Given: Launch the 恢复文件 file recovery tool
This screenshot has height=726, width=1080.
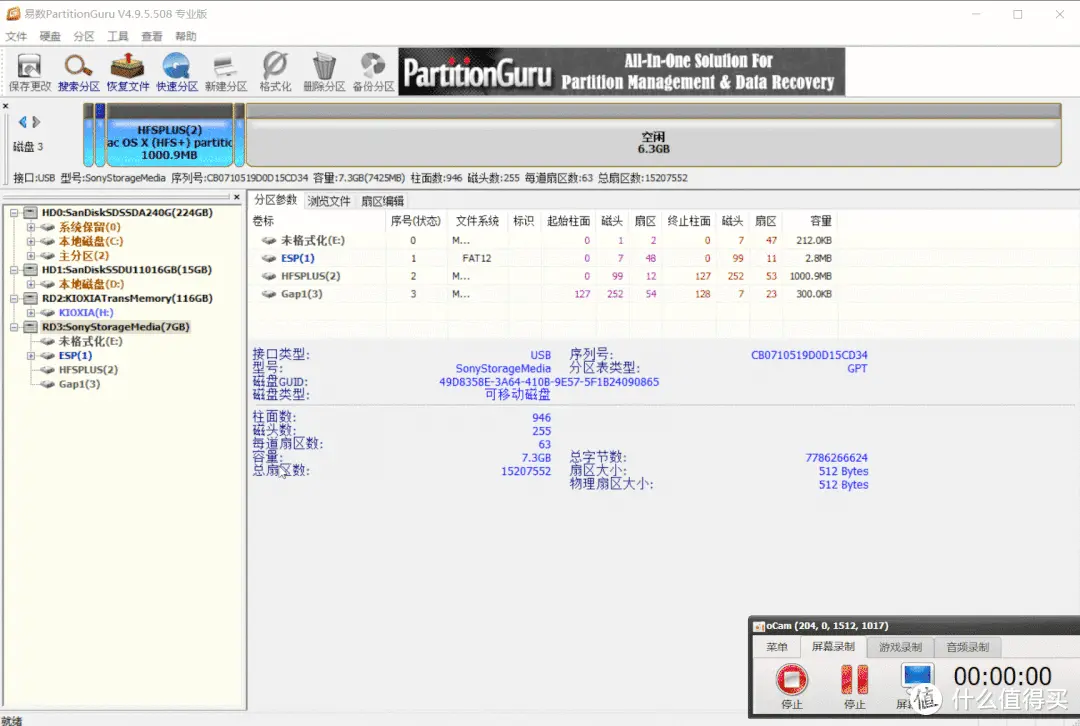Looking at the screenshot, I should [x=127, y=72].
